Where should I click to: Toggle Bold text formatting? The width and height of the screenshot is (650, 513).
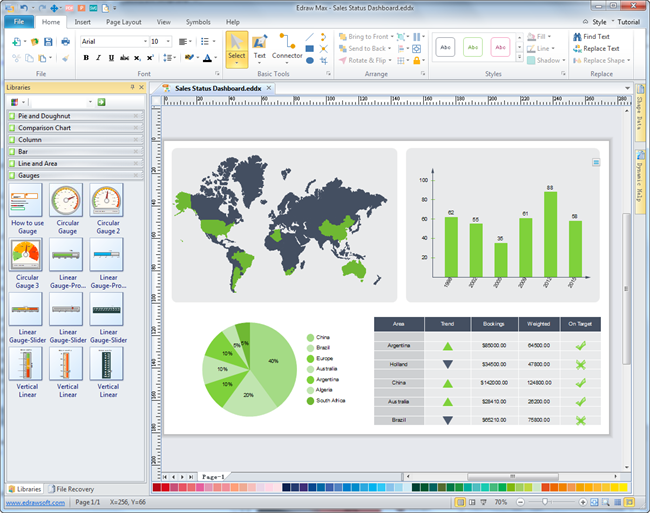(86, 58)
